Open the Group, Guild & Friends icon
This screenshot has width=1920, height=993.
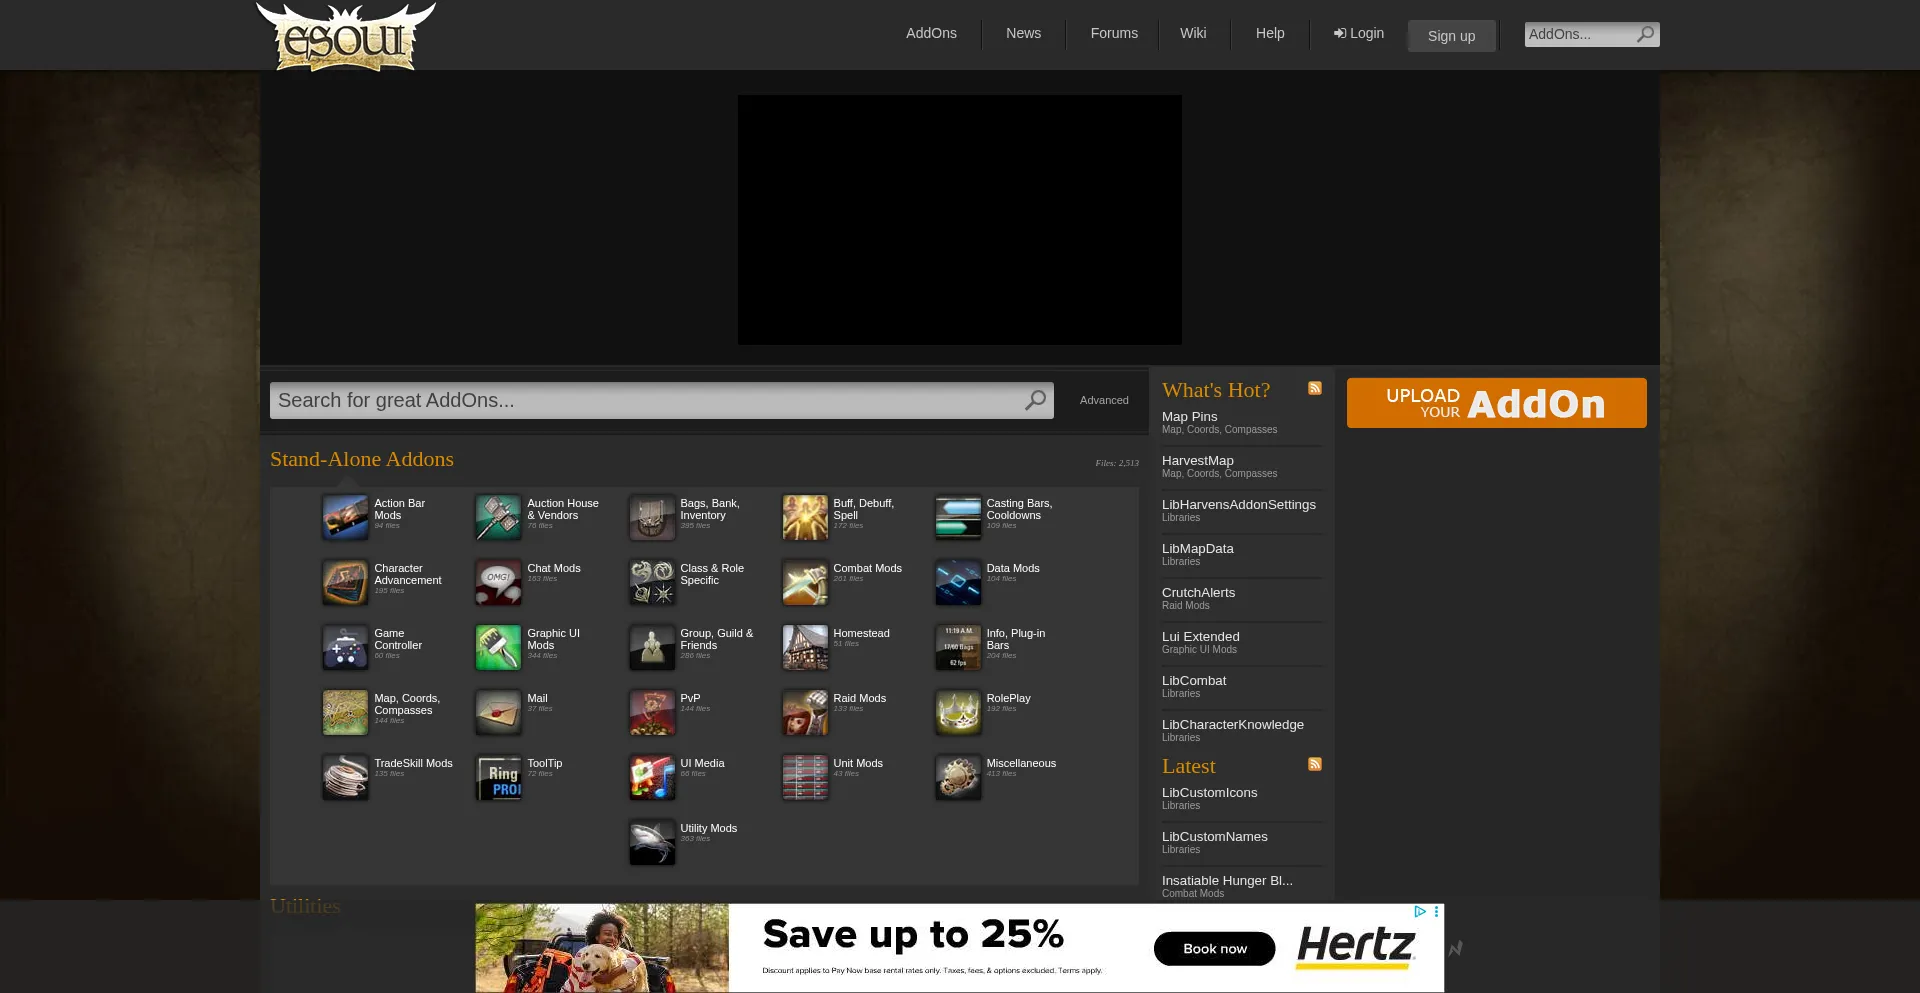[x=651, y=647]
